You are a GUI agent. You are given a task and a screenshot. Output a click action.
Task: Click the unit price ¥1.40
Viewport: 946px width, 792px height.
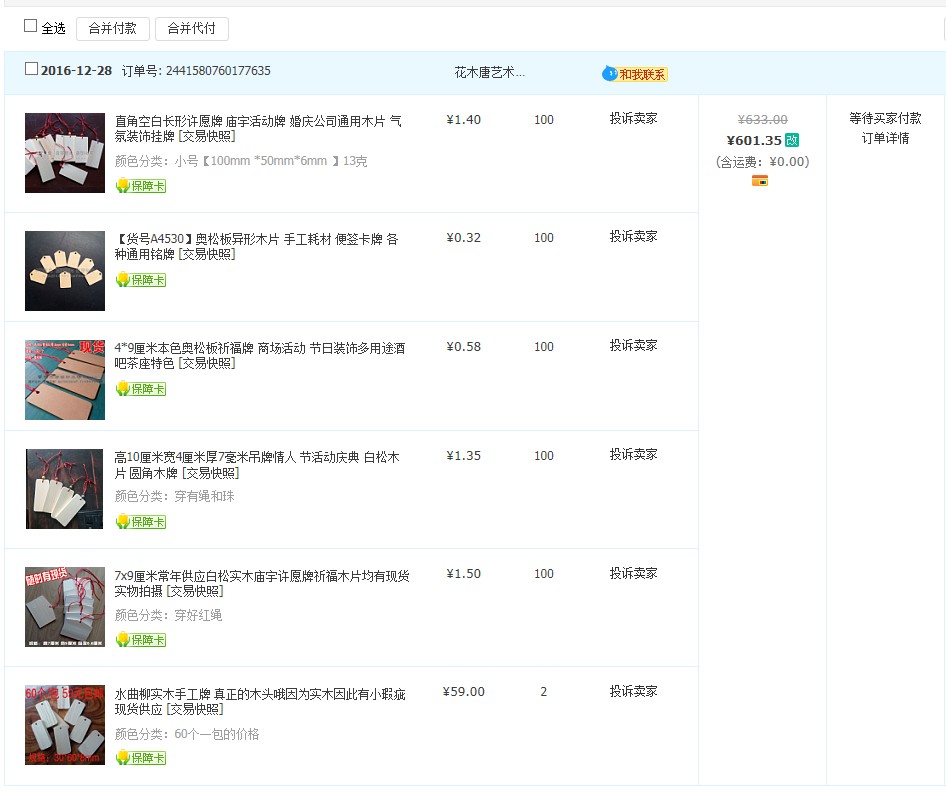click(x=463, y=119)
